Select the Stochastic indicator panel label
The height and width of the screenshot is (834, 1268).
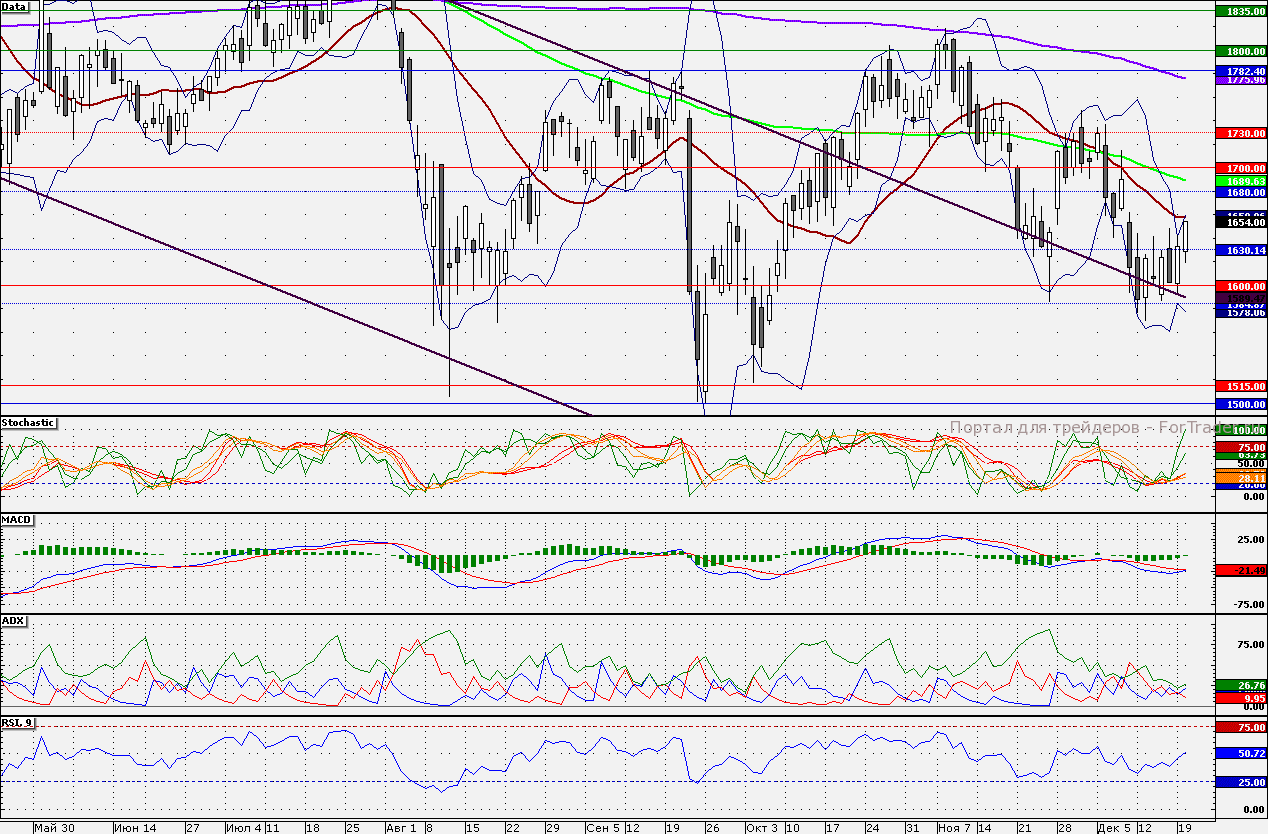[28, 423]
